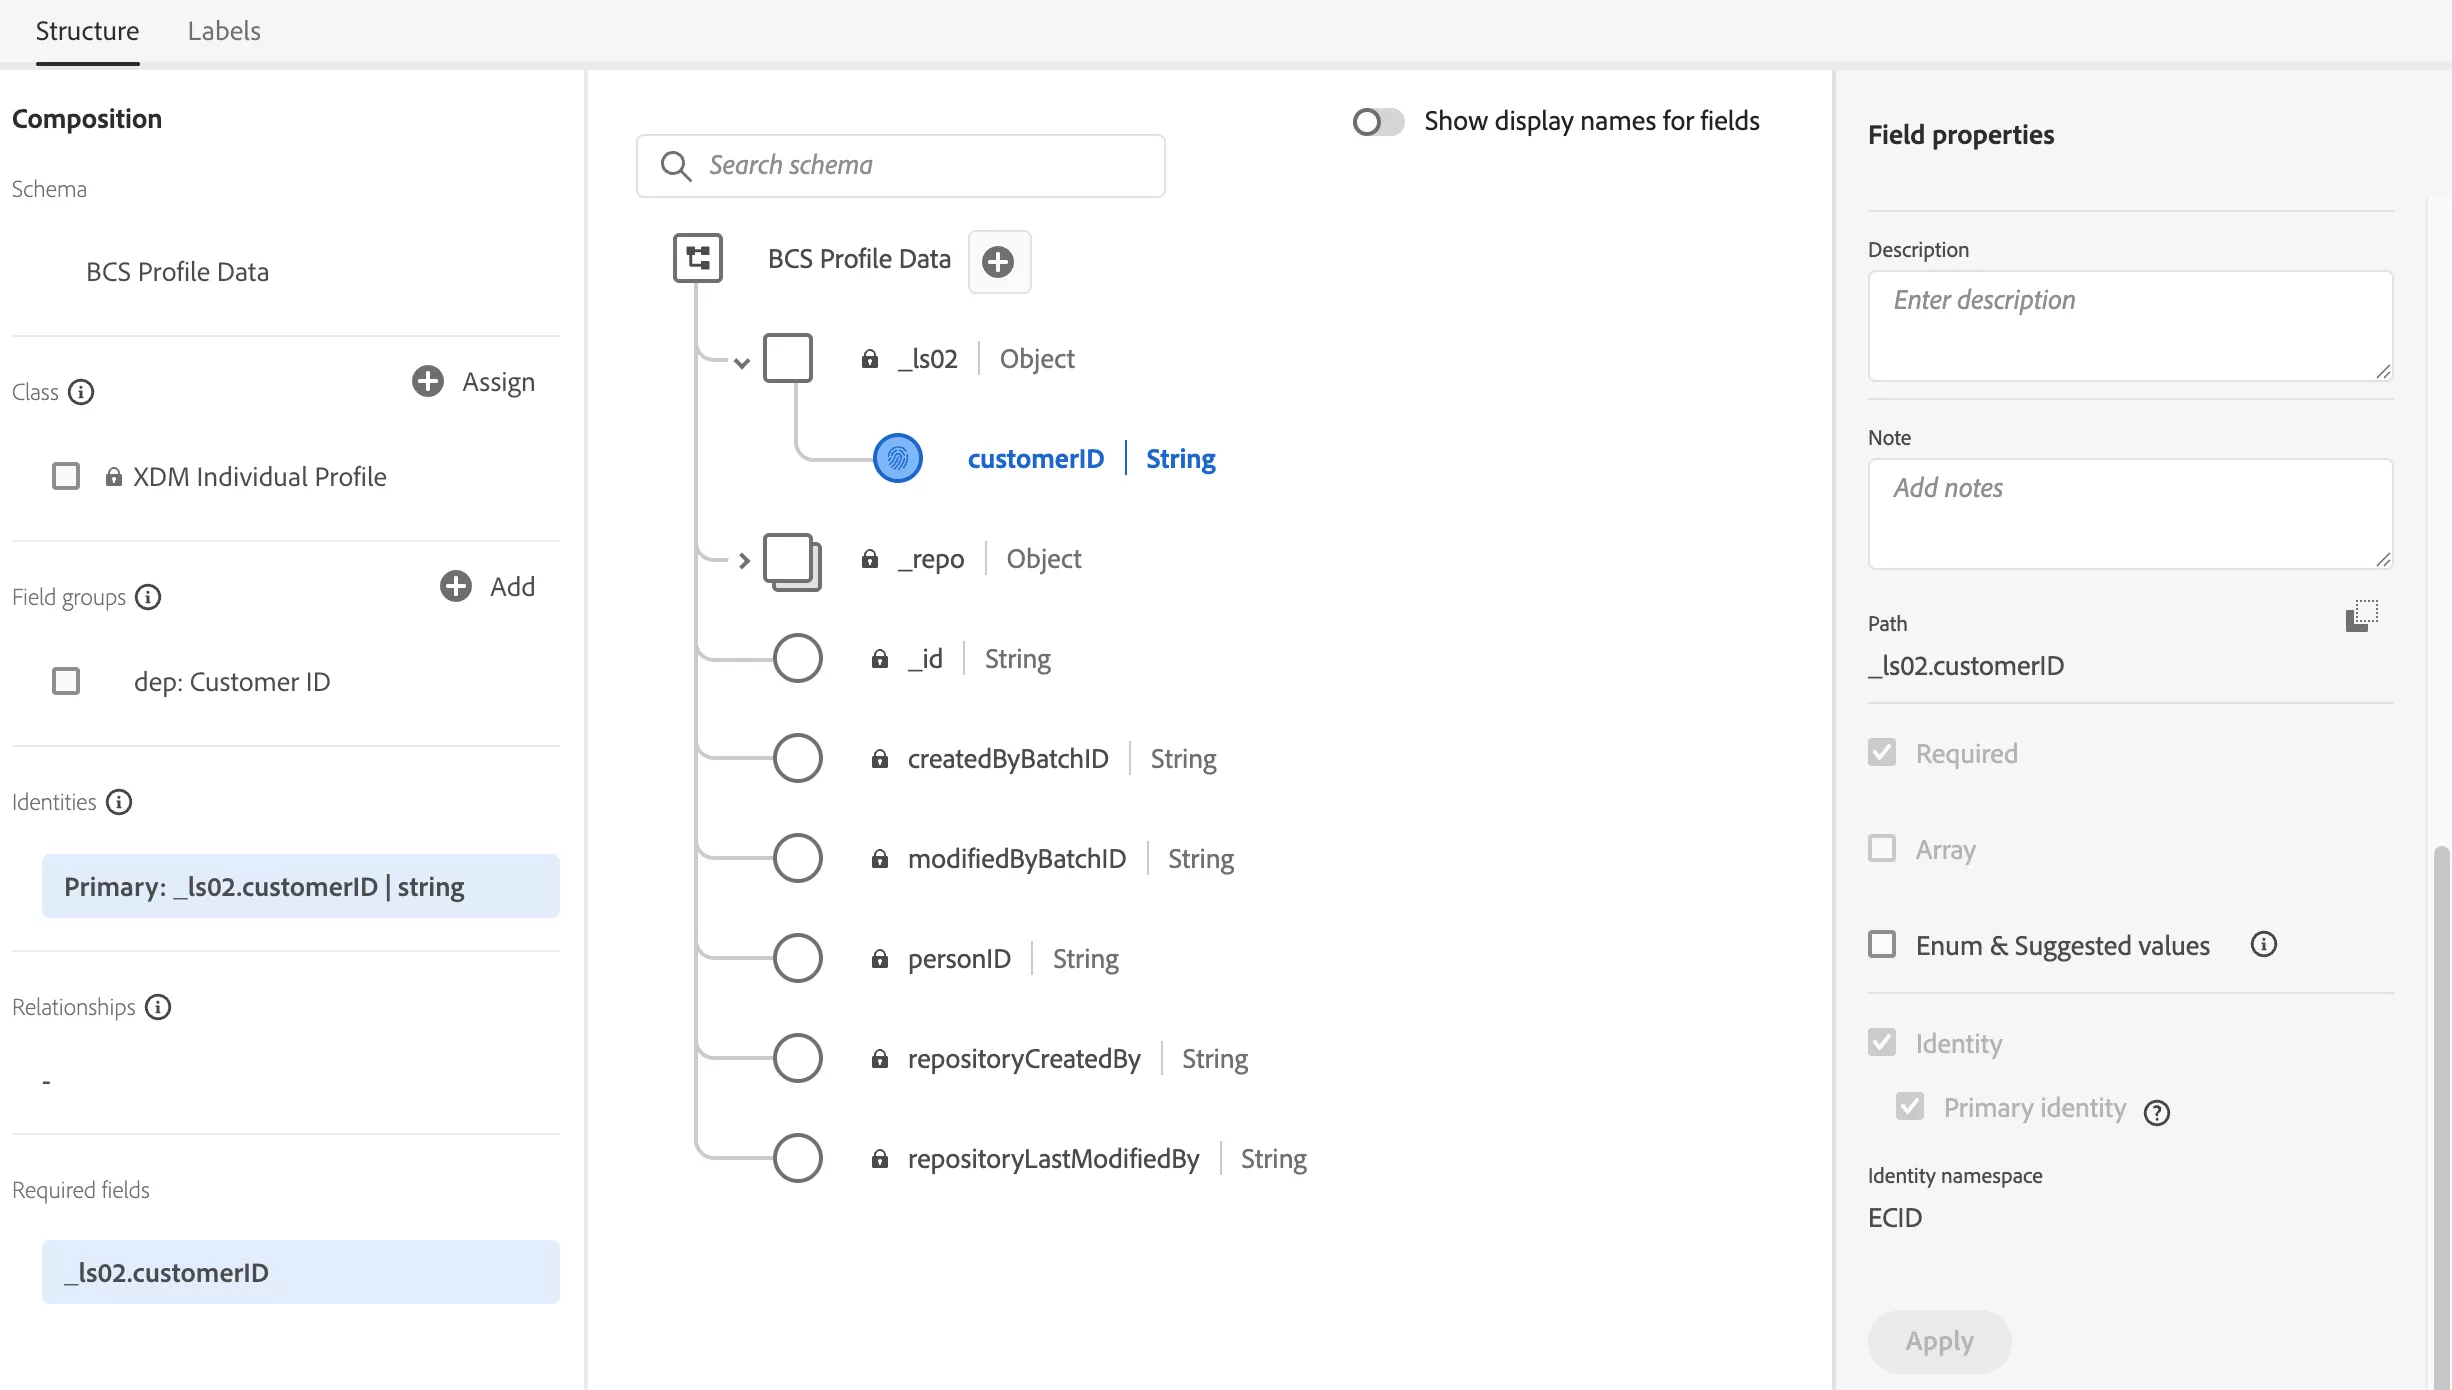Open the Labels tab
This screenshot has height=1390, width=2452.
224,31
